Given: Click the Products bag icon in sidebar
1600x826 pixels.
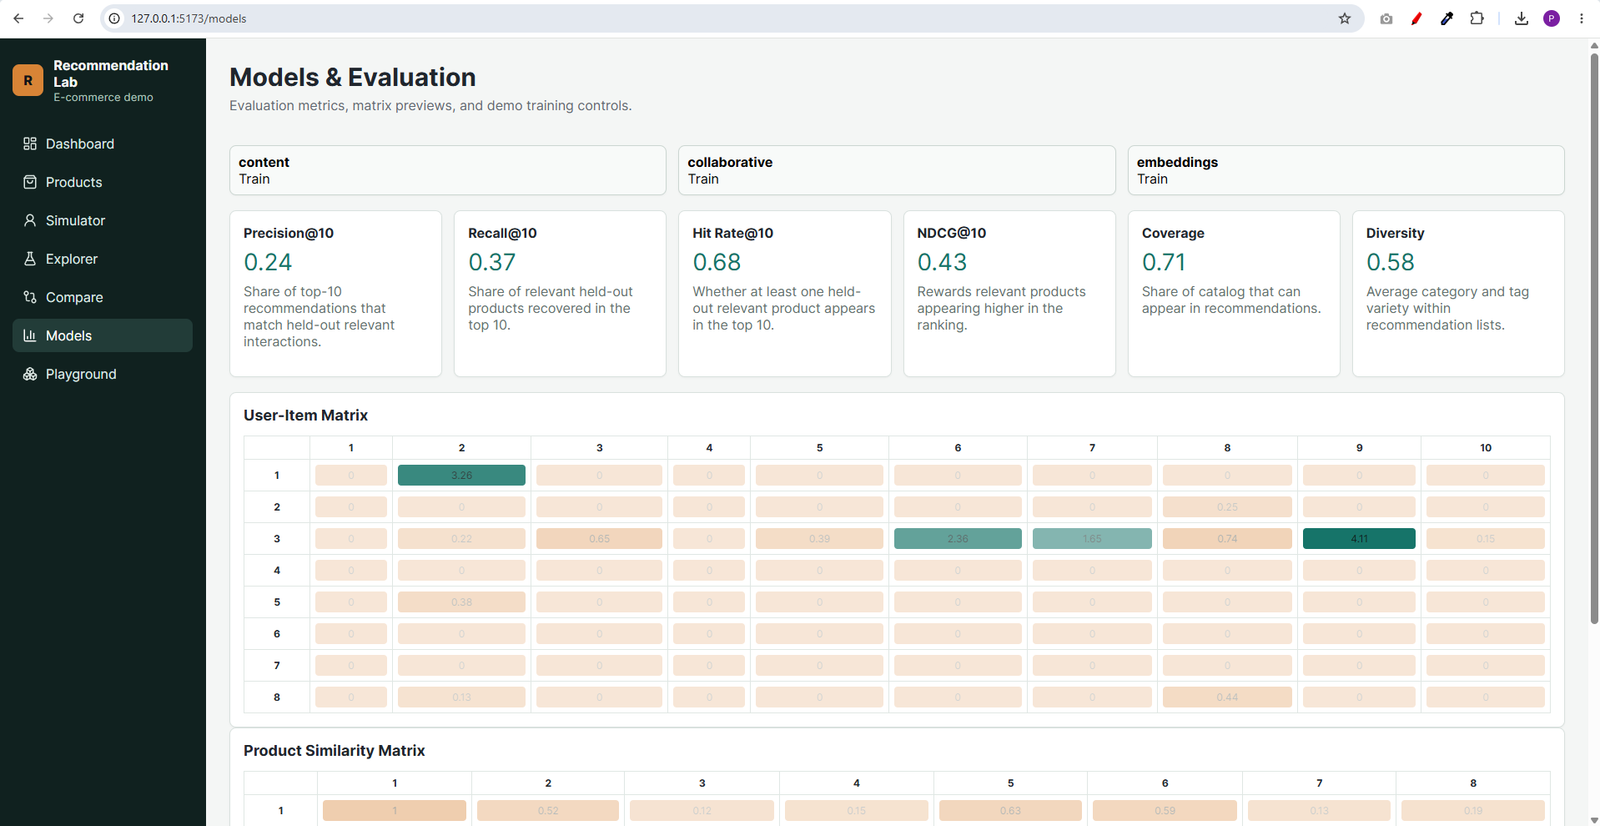Looking at the screenshot, I should [x=30, y=182].
